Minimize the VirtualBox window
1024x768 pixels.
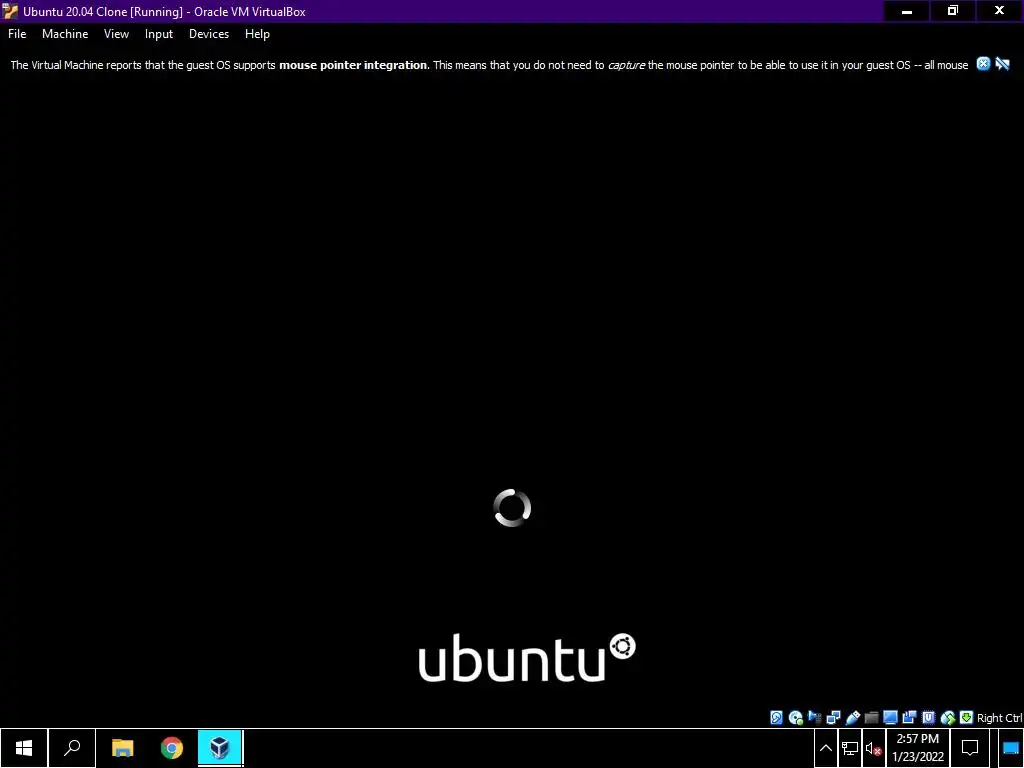(906, 11)
